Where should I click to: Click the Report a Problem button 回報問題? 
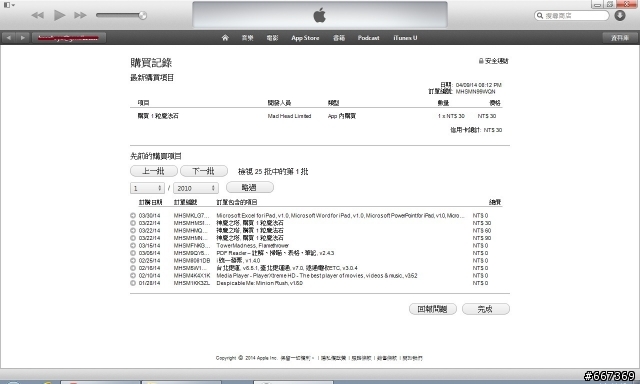click(x=433, y=309)
